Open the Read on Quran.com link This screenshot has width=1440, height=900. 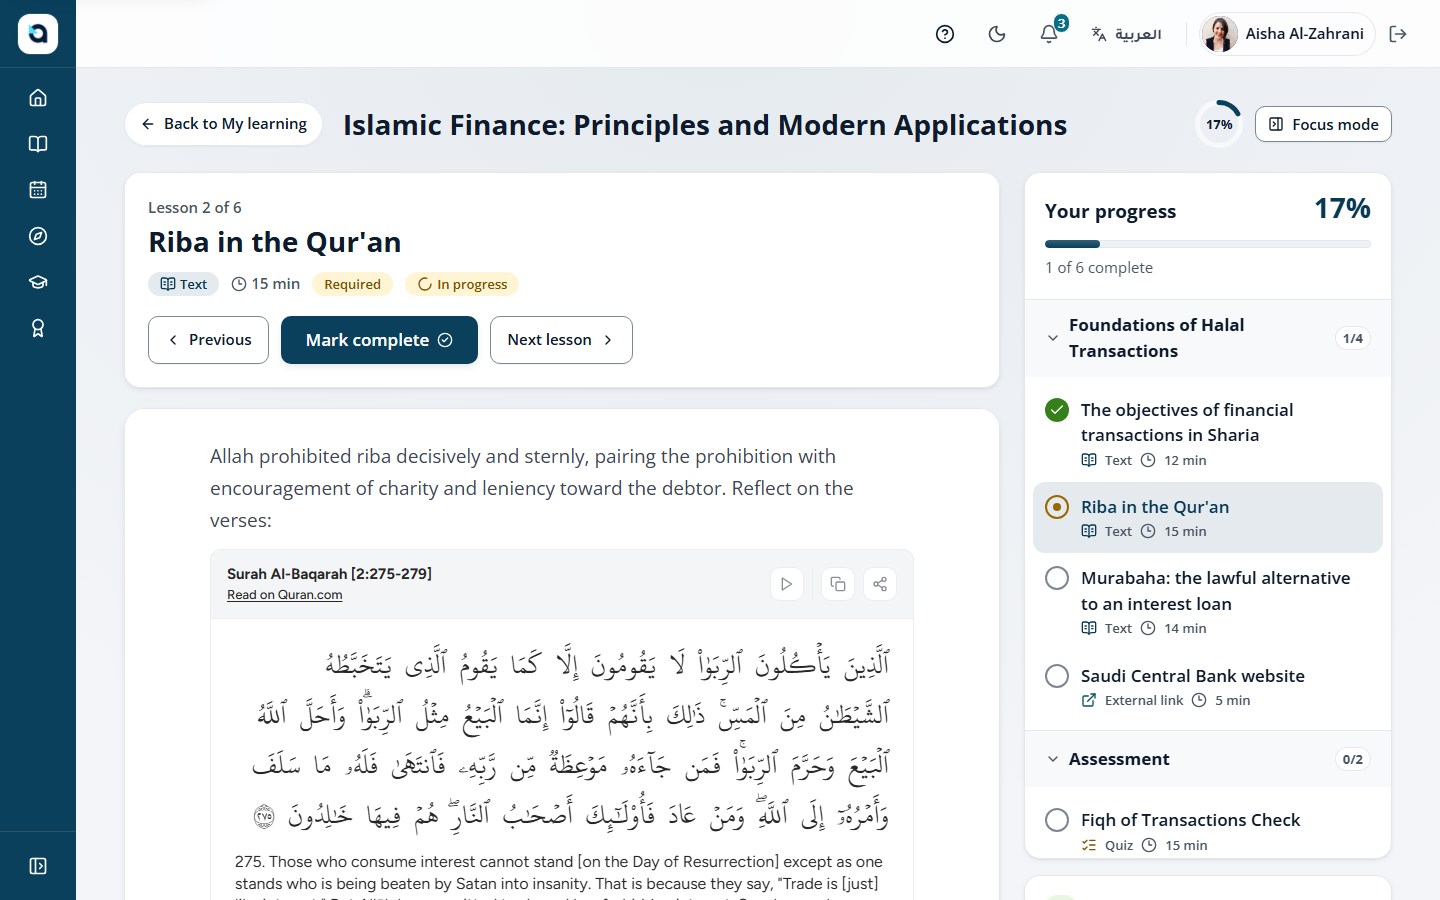285,595
